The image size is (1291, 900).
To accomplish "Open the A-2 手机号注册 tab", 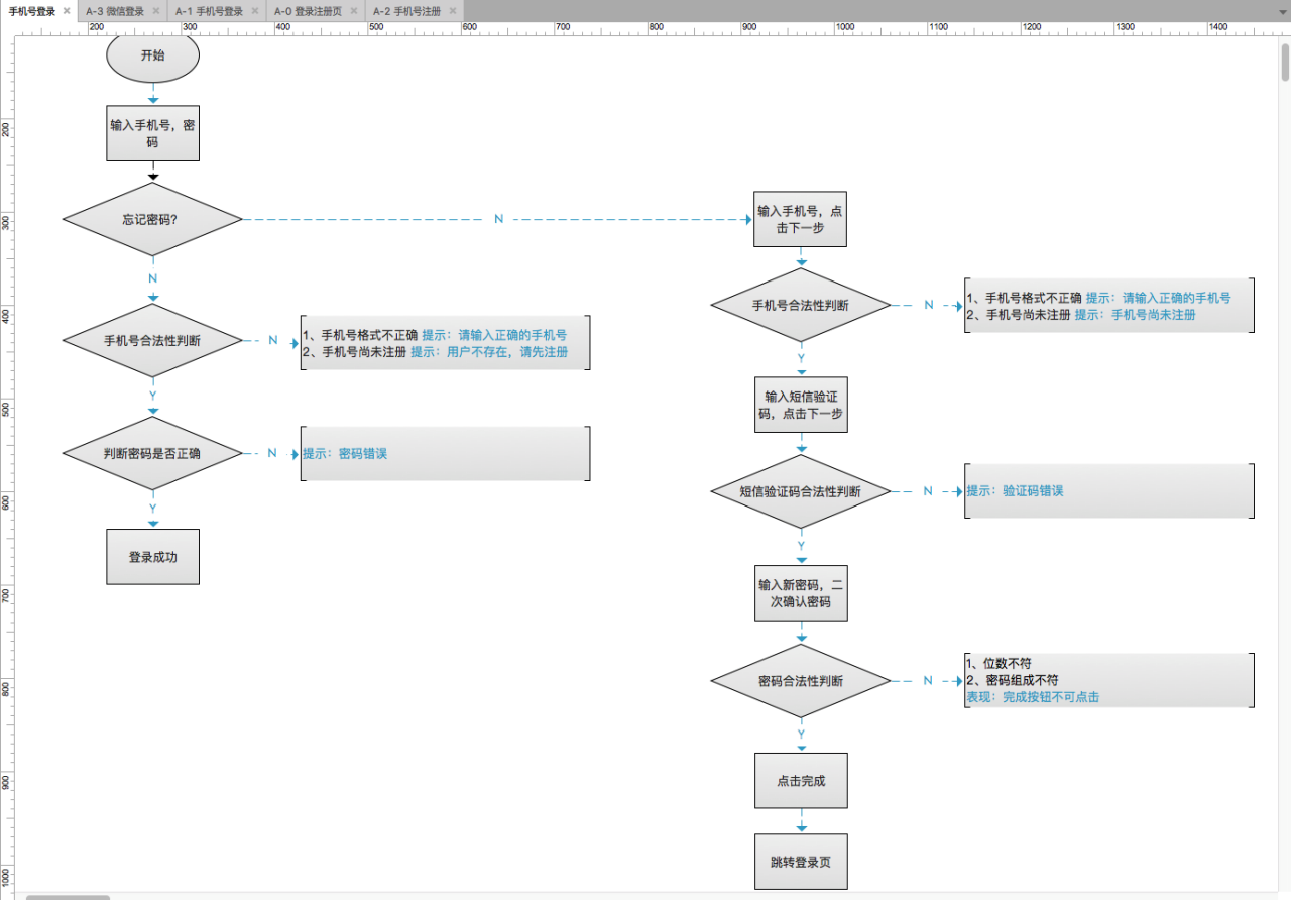I will 407,11.
